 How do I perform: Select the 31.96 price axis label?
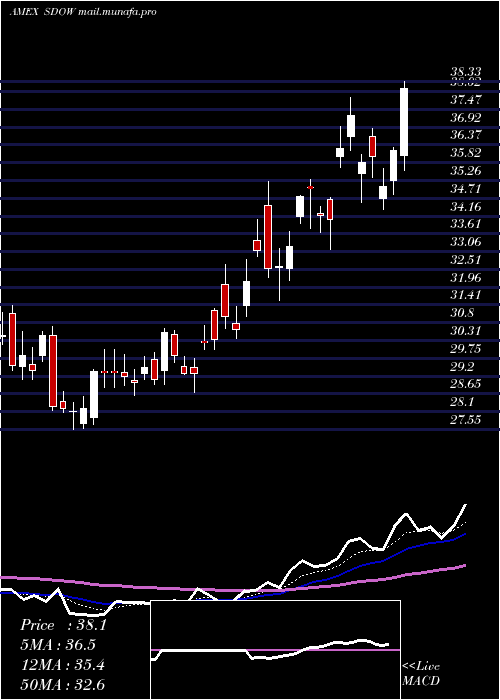click(x=466, y=277)
